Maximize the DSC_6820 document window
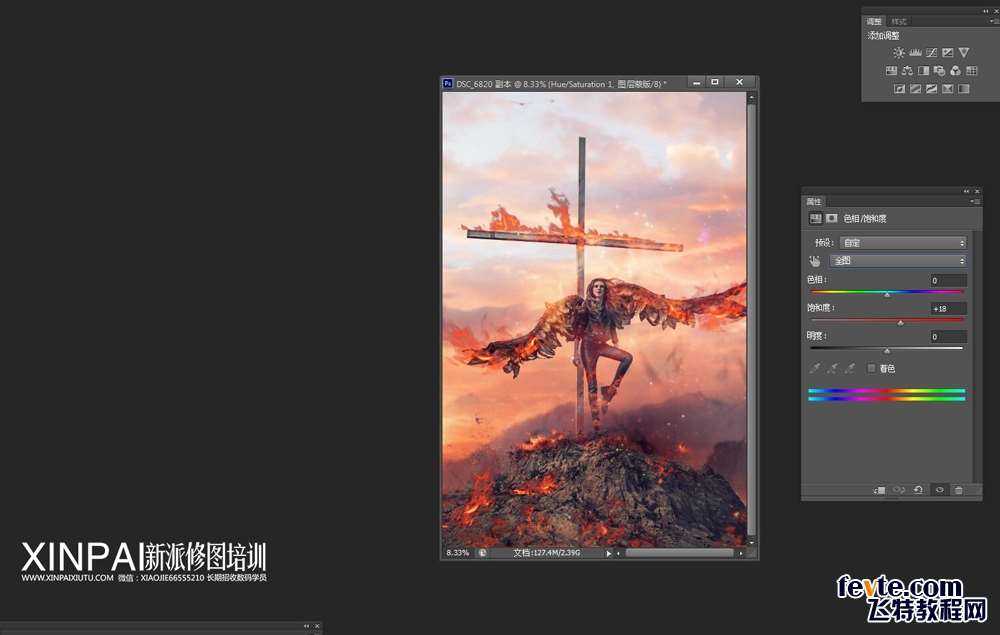Viewport: 1000px width, 635px height. [715, 82]
